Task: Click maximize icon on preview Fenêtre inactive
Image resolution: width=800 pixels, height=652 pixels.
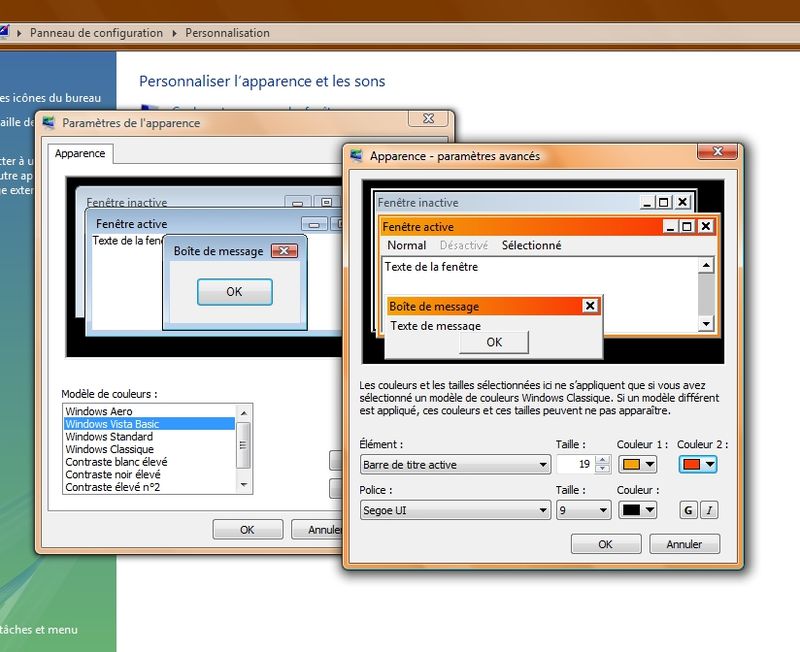Action: 664,202
